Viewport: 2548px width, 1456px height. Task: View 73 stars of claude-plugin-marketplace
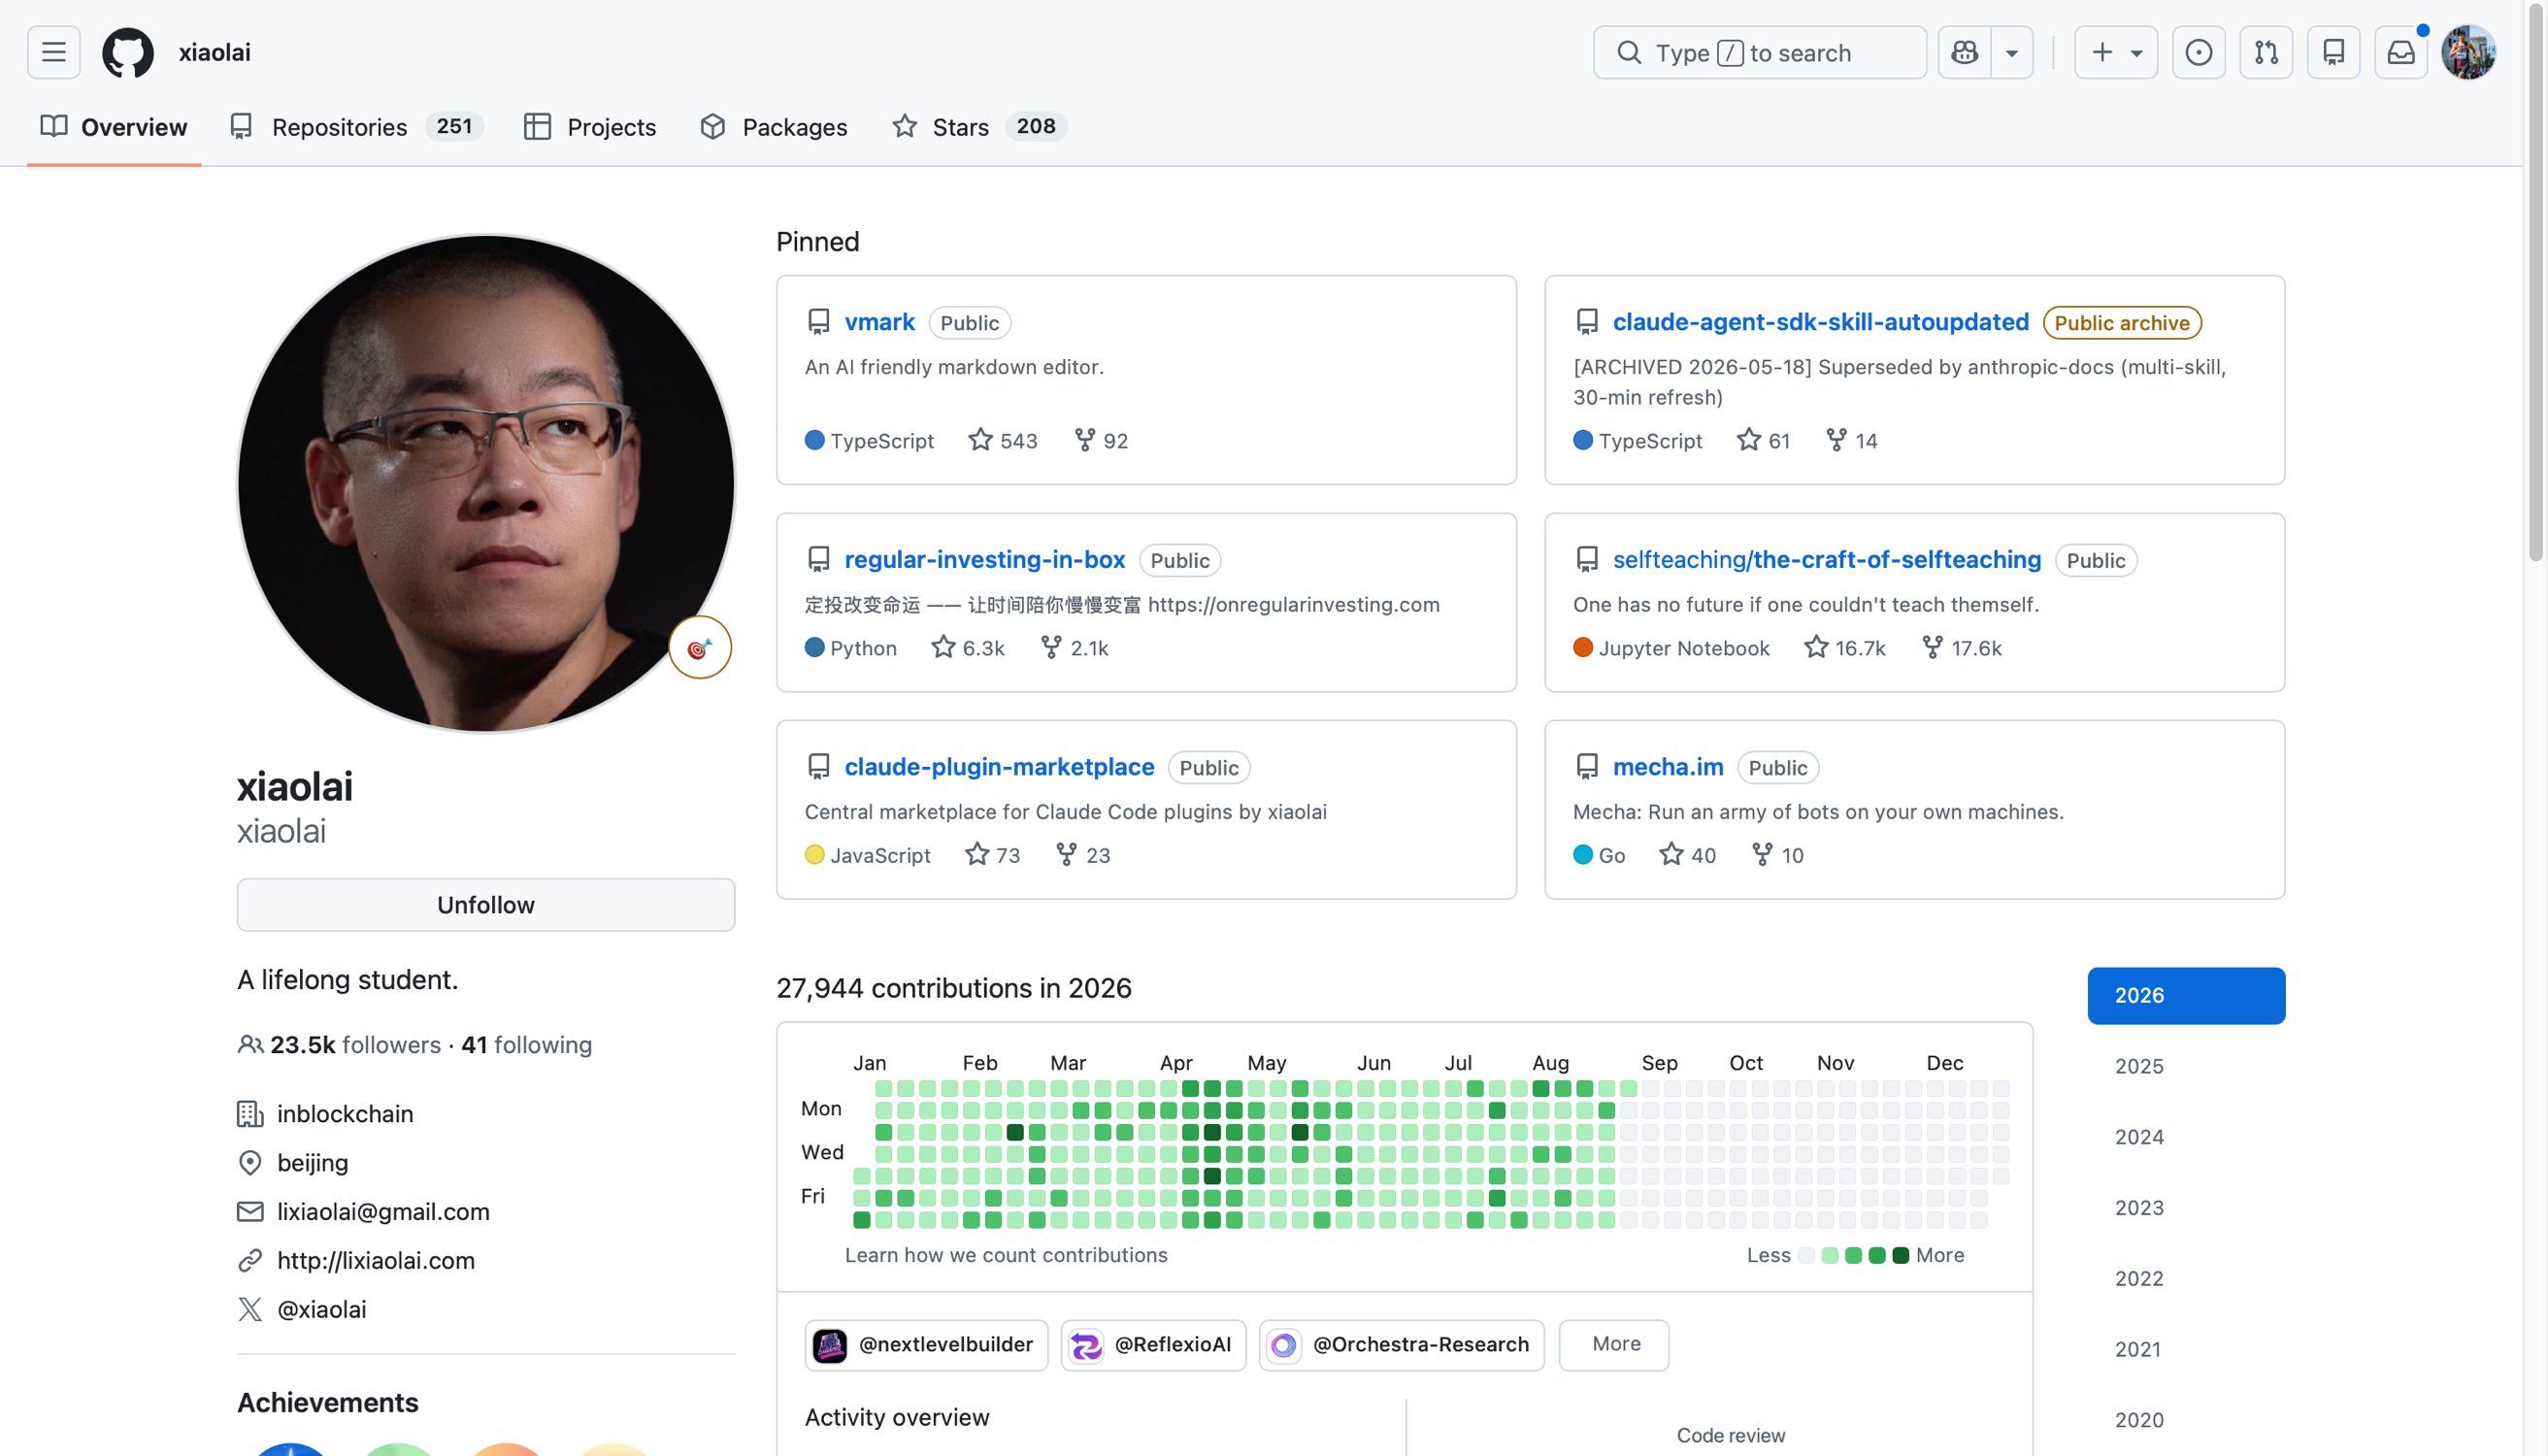[x=993, y=855]
